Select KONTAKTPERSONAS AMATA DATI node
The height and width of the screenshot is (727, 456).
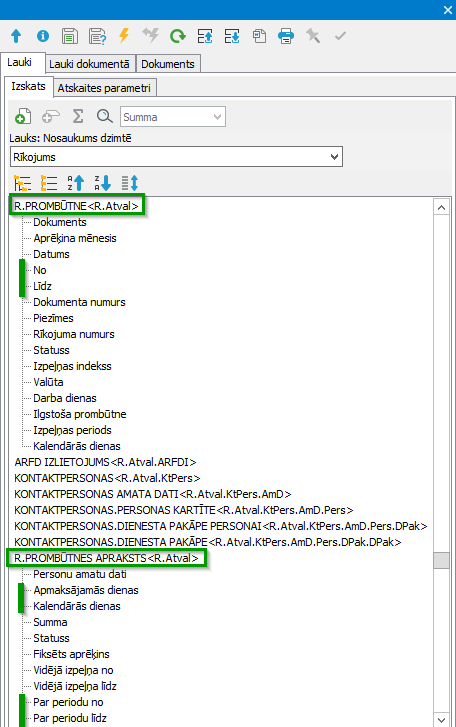point(152,494)
